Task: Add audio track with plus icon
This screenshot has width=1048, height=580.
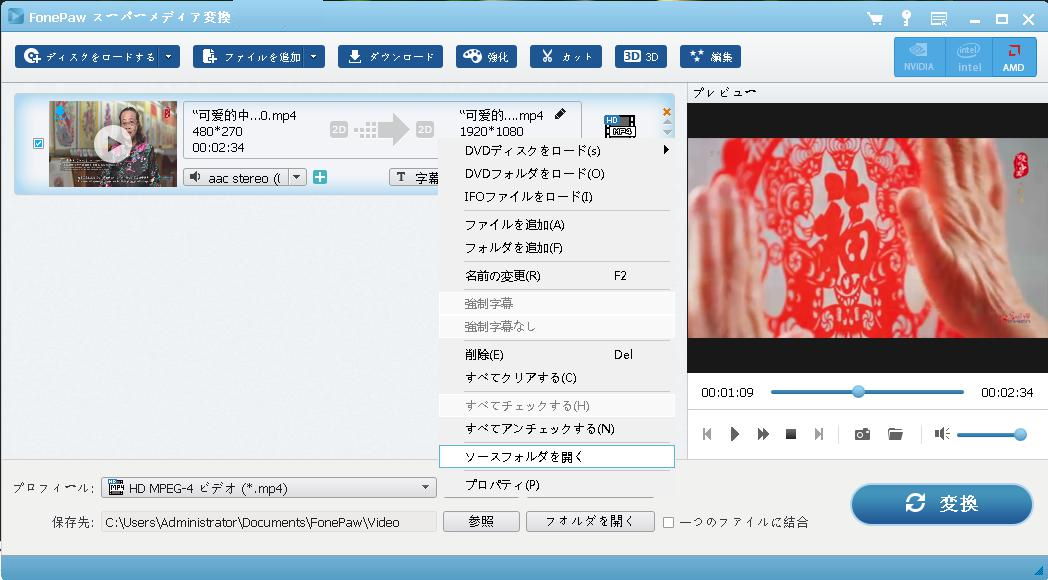Action: (320, 177)
